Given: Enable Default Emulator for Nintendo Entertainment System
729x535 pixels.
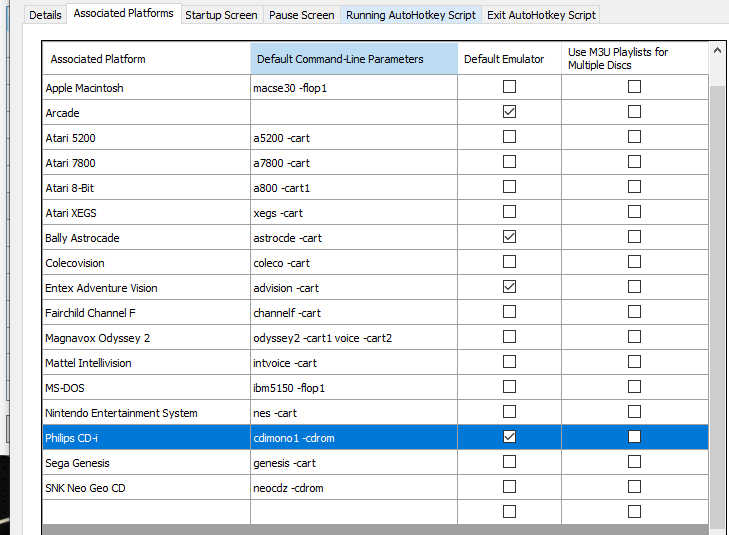Looking at the screenshot, I should [x=510, y=412].
